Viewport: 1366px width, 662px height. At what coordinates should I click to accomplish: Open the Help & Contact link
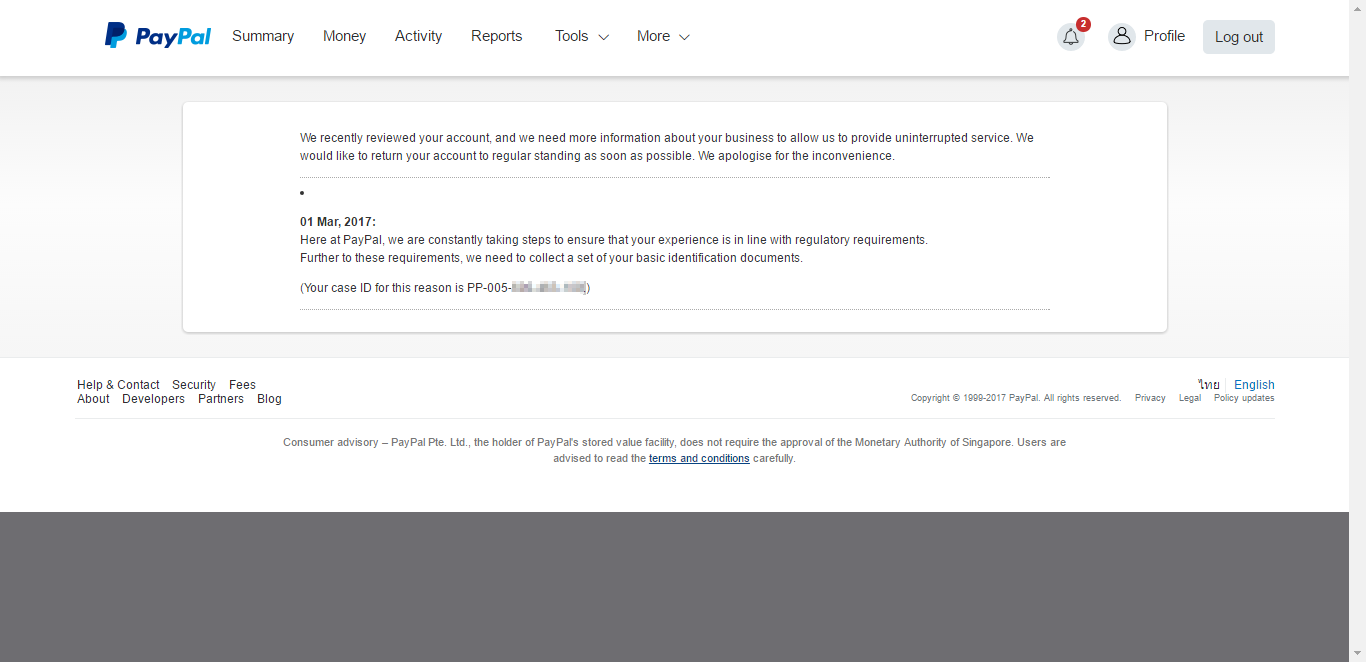[118, 385]
